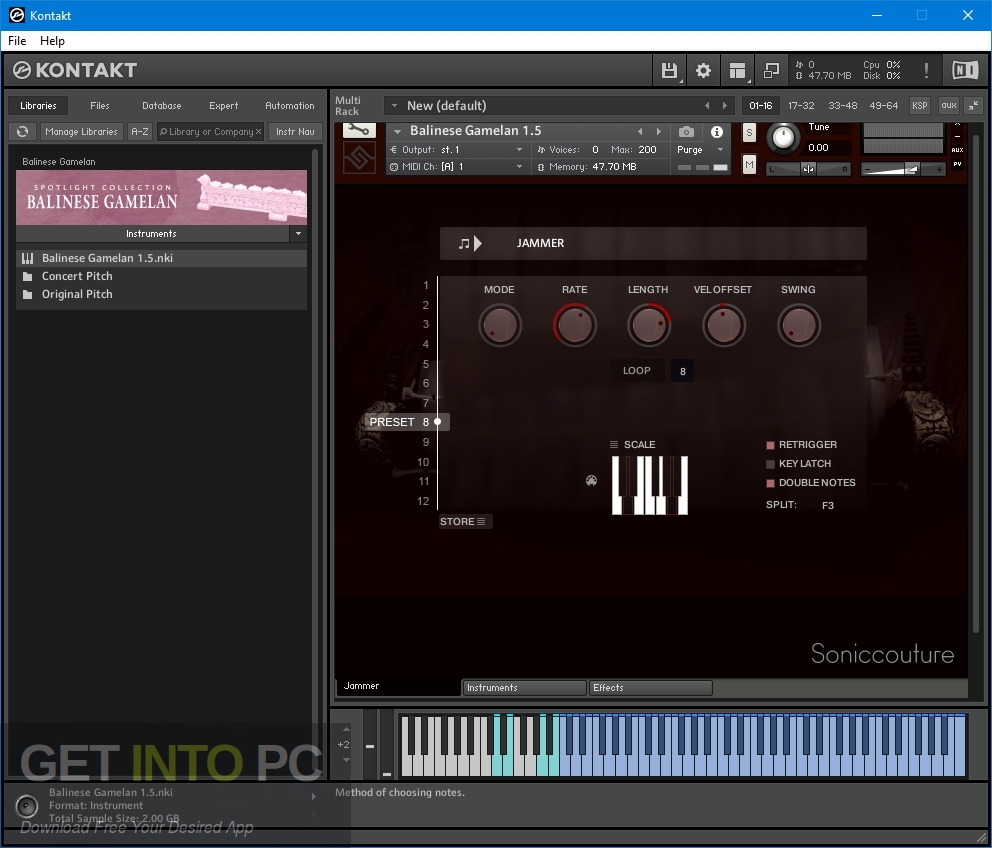Open Kontakt options gear icon
This screenshot has height=848, width=992.
tap(703, 70)
